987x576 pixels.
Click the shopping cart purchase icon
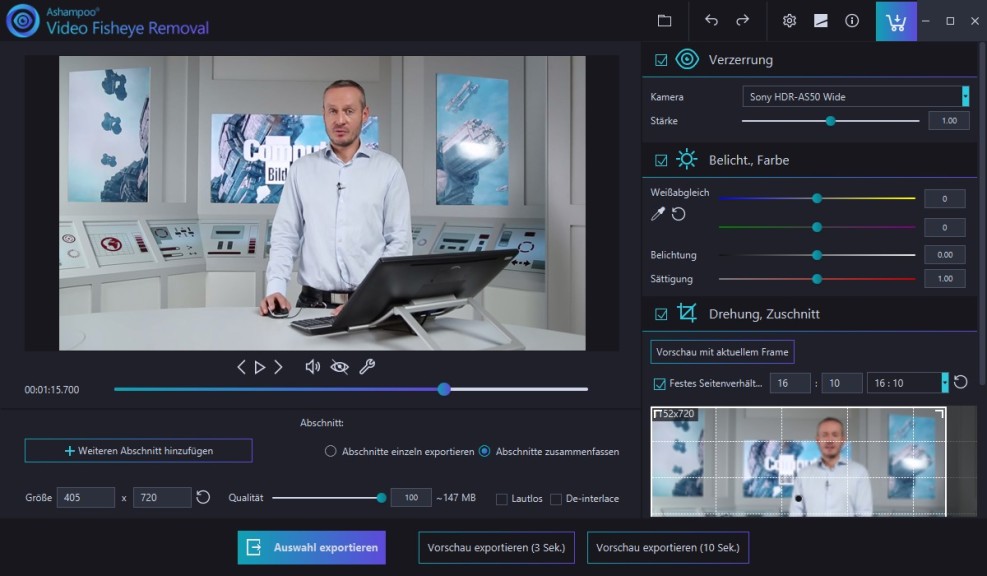[x=896, y=21]
